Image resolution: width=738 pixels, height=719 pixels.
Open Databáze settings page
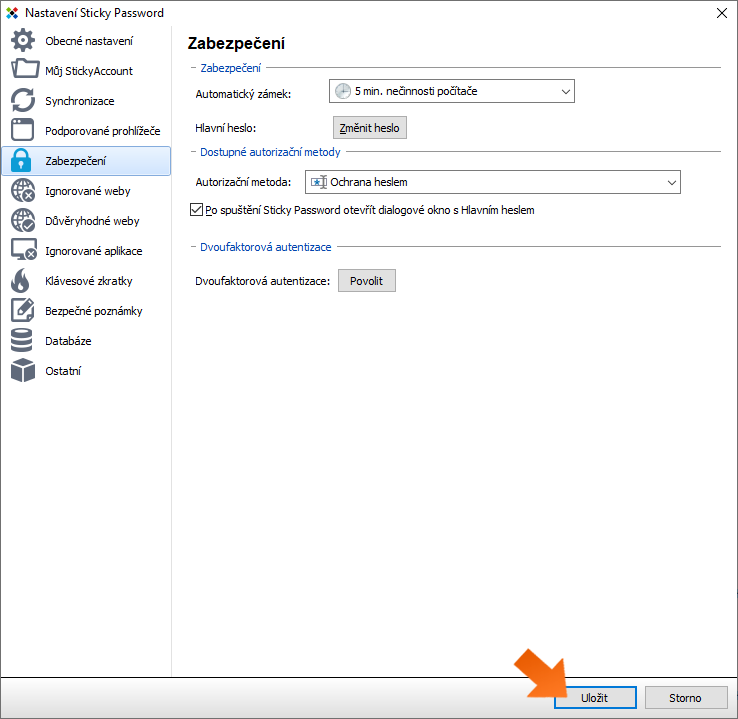point(86,341)
